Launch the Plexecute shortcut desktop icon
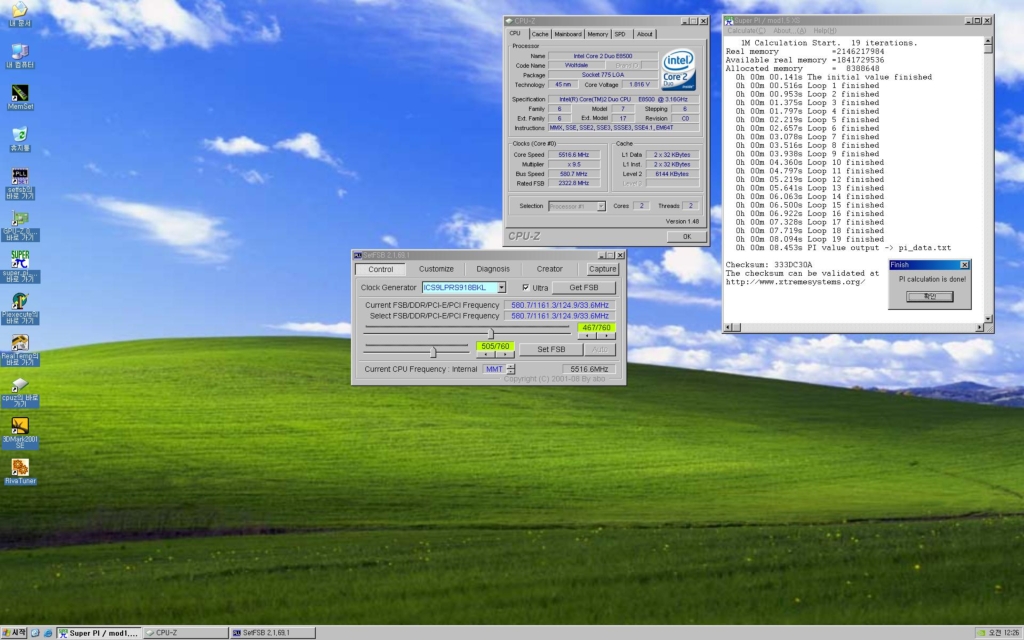 (20, 308)
